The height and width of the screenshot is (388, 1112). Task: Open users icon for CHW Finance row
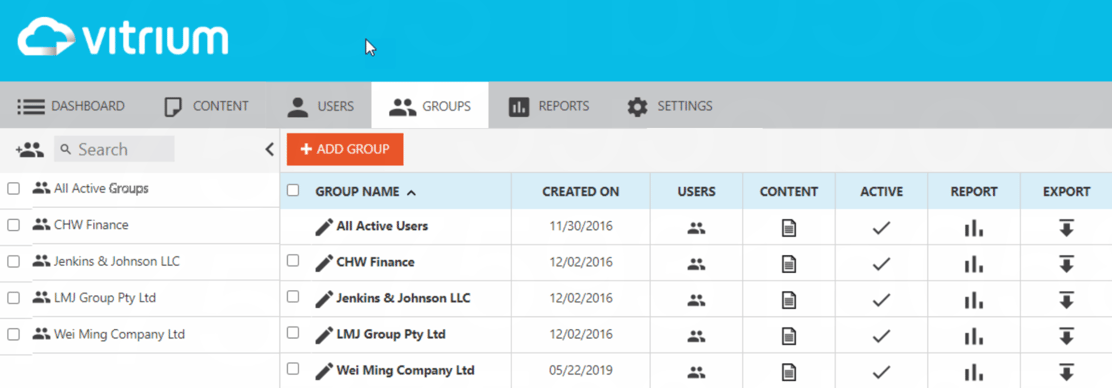pos(696,265)
